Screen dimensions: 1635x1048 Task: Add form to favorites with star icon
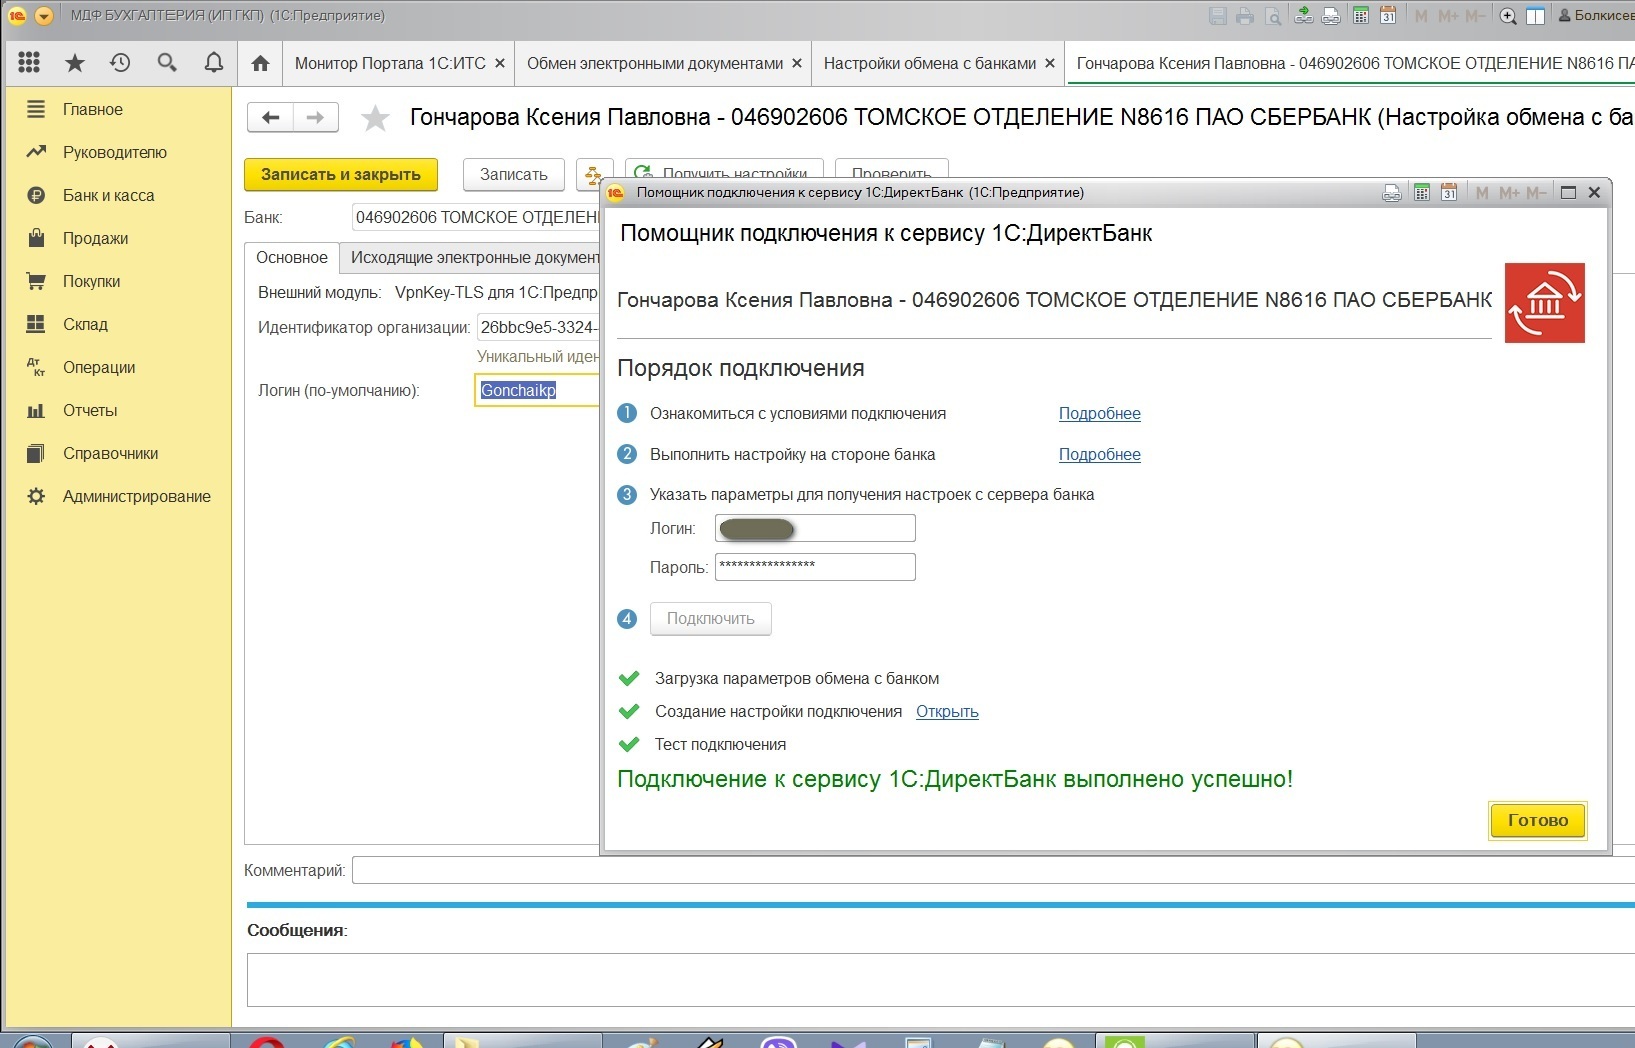(x=375, y=118)
